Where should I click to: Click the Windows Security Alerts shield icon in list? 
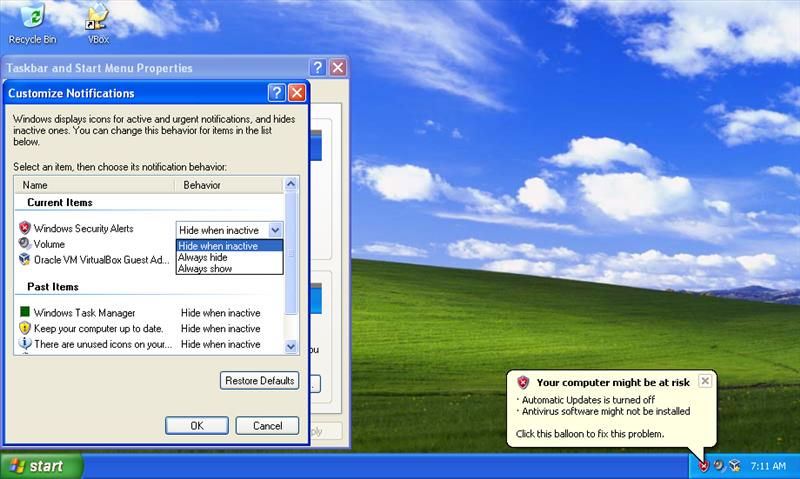pyautogui.click(x=24, y=228)
